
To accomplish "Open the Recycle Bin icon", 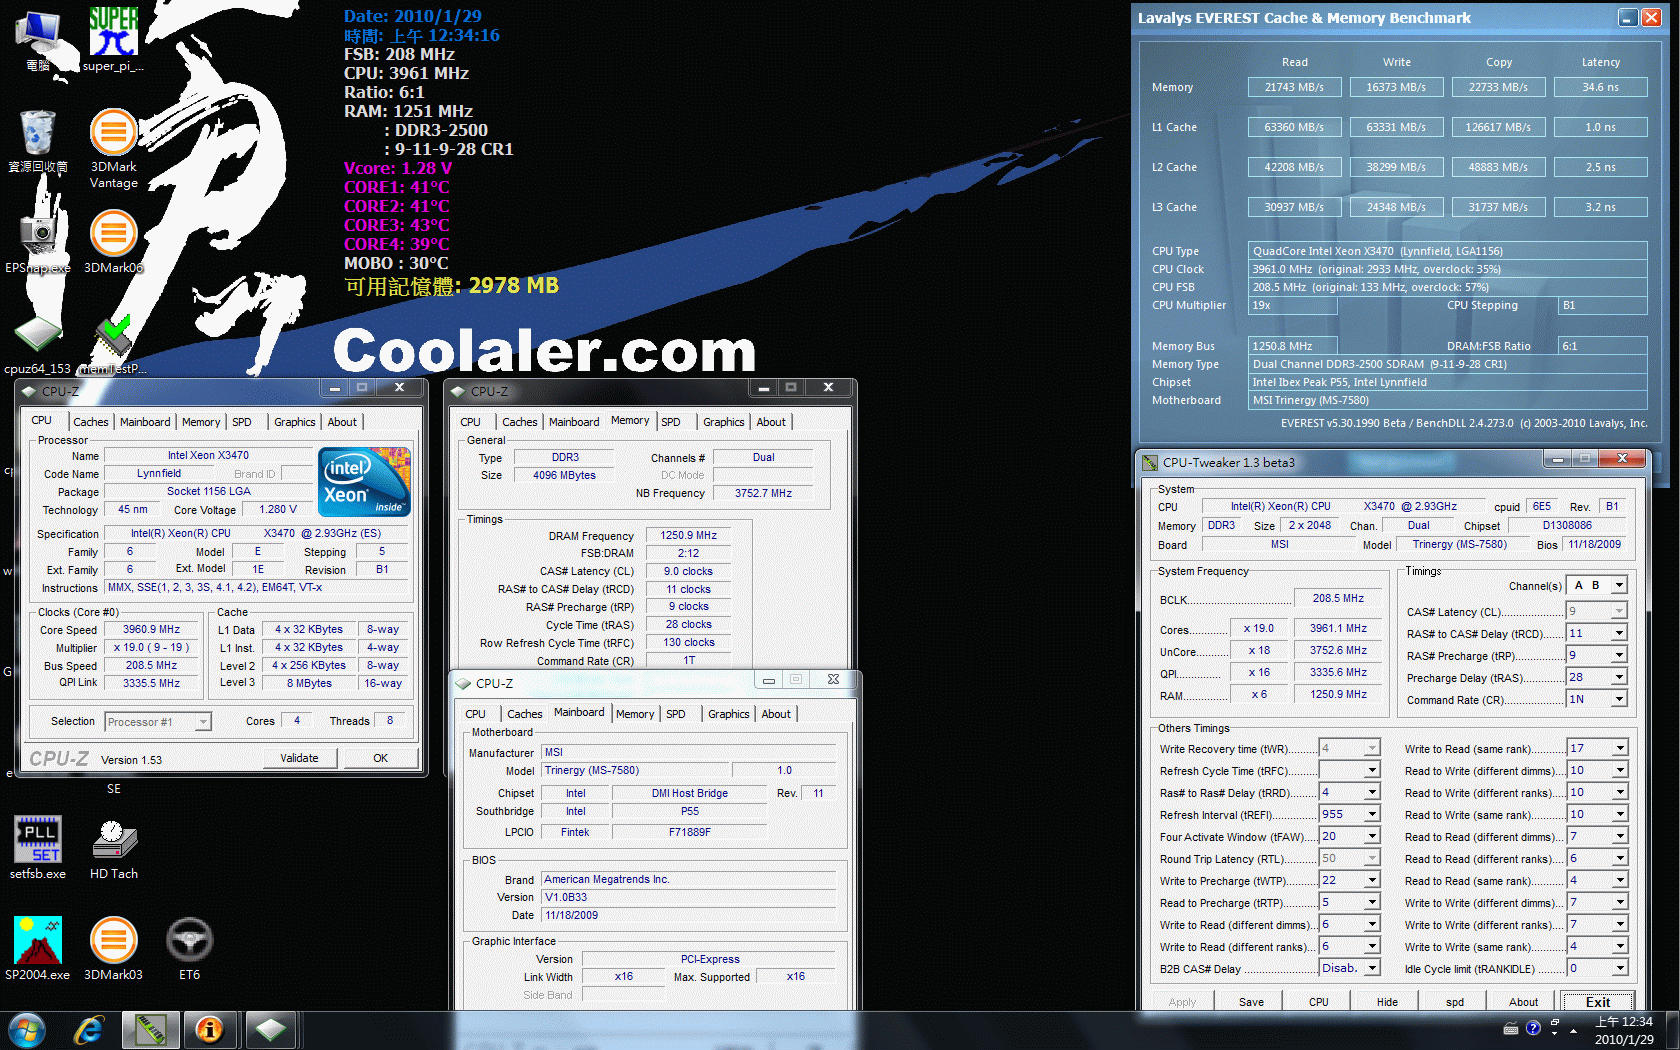I will (x=38, y=140).
